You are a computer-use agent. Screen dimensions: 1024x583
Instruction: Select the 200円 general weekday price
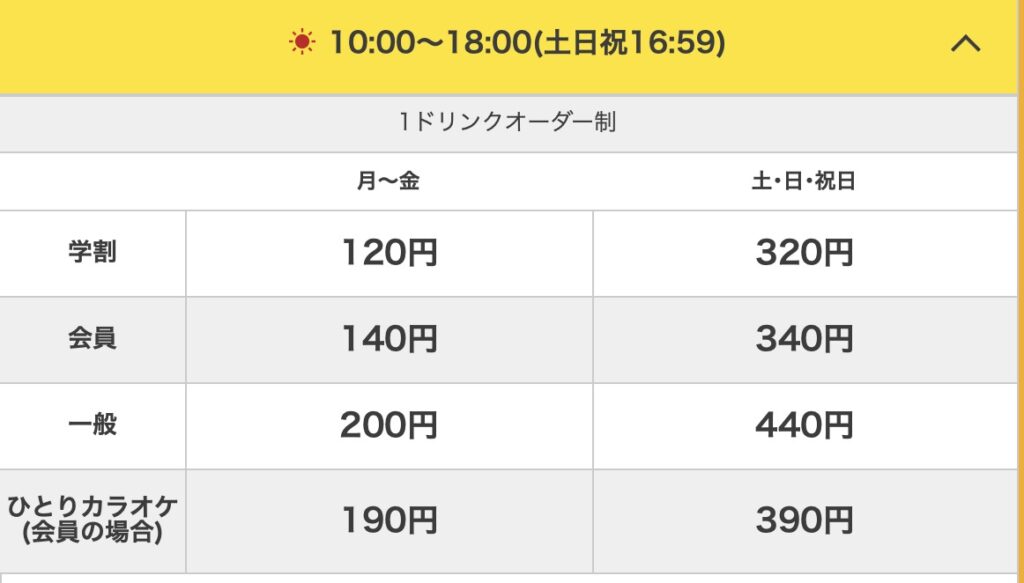point(390,425)
